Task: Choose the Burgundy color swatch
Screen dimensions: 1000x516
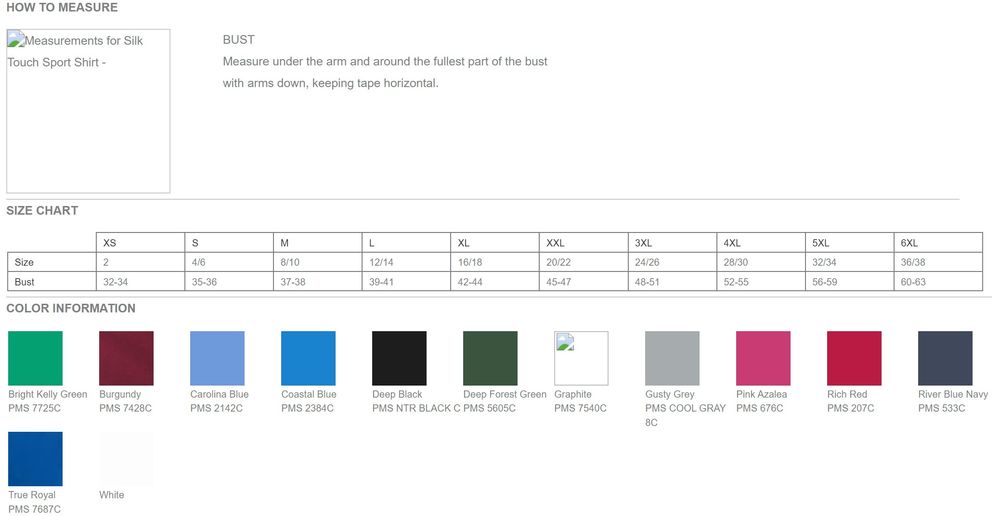Action: 126,358
